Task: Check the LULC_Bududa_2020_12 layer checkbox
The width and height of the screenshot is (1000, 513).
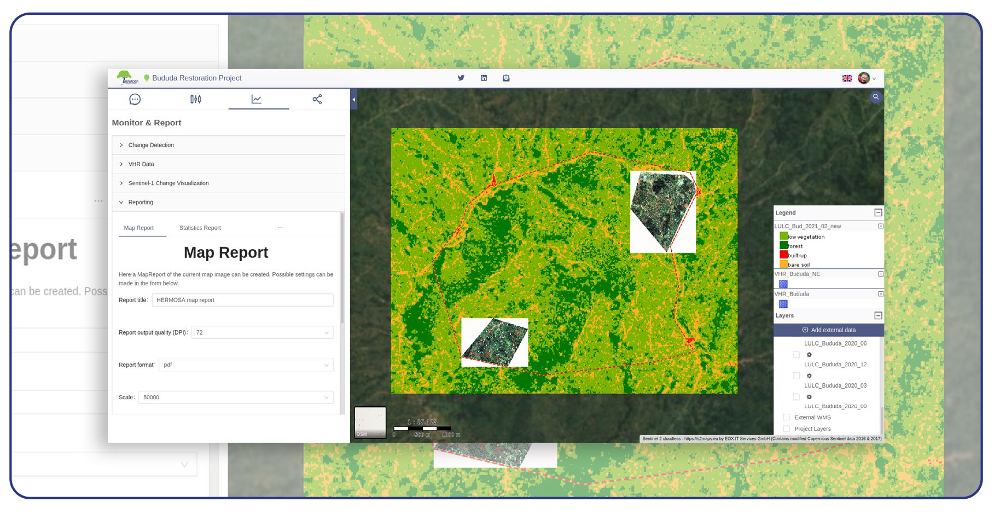Action: click(x=796, y=354)
